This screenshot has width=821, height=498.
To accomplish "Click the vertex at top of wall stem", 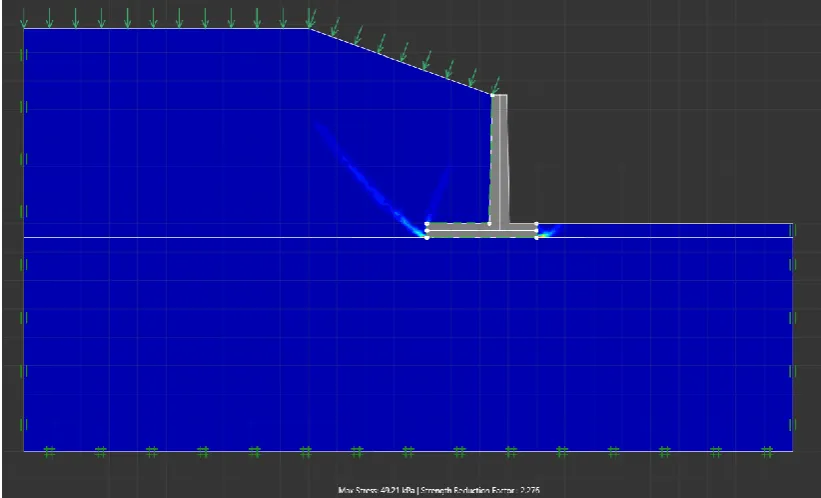I will coord(493,95).
